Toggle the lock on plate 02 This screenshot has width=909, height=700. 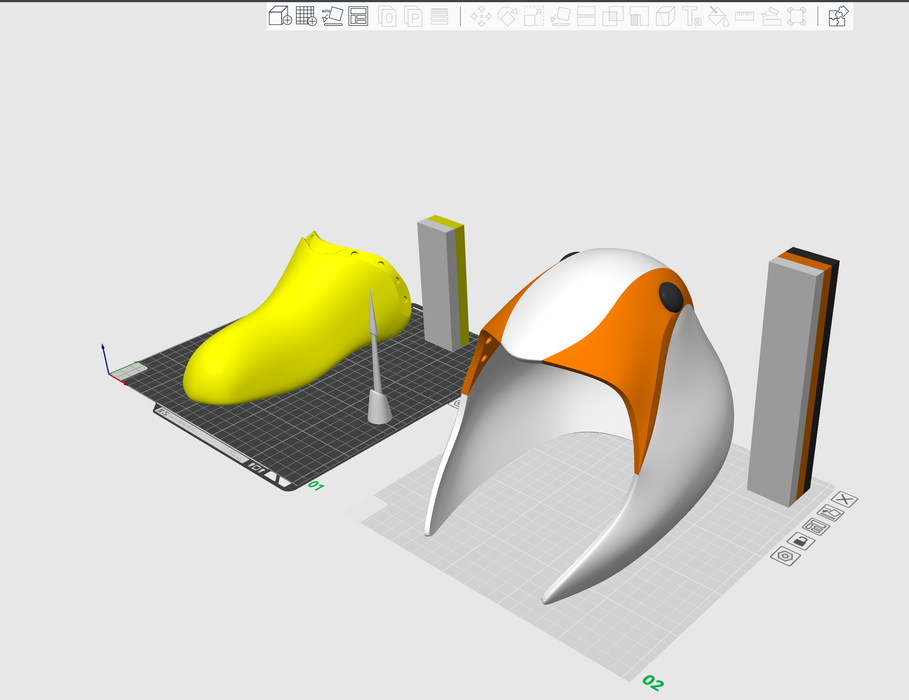tap(801, 541)
